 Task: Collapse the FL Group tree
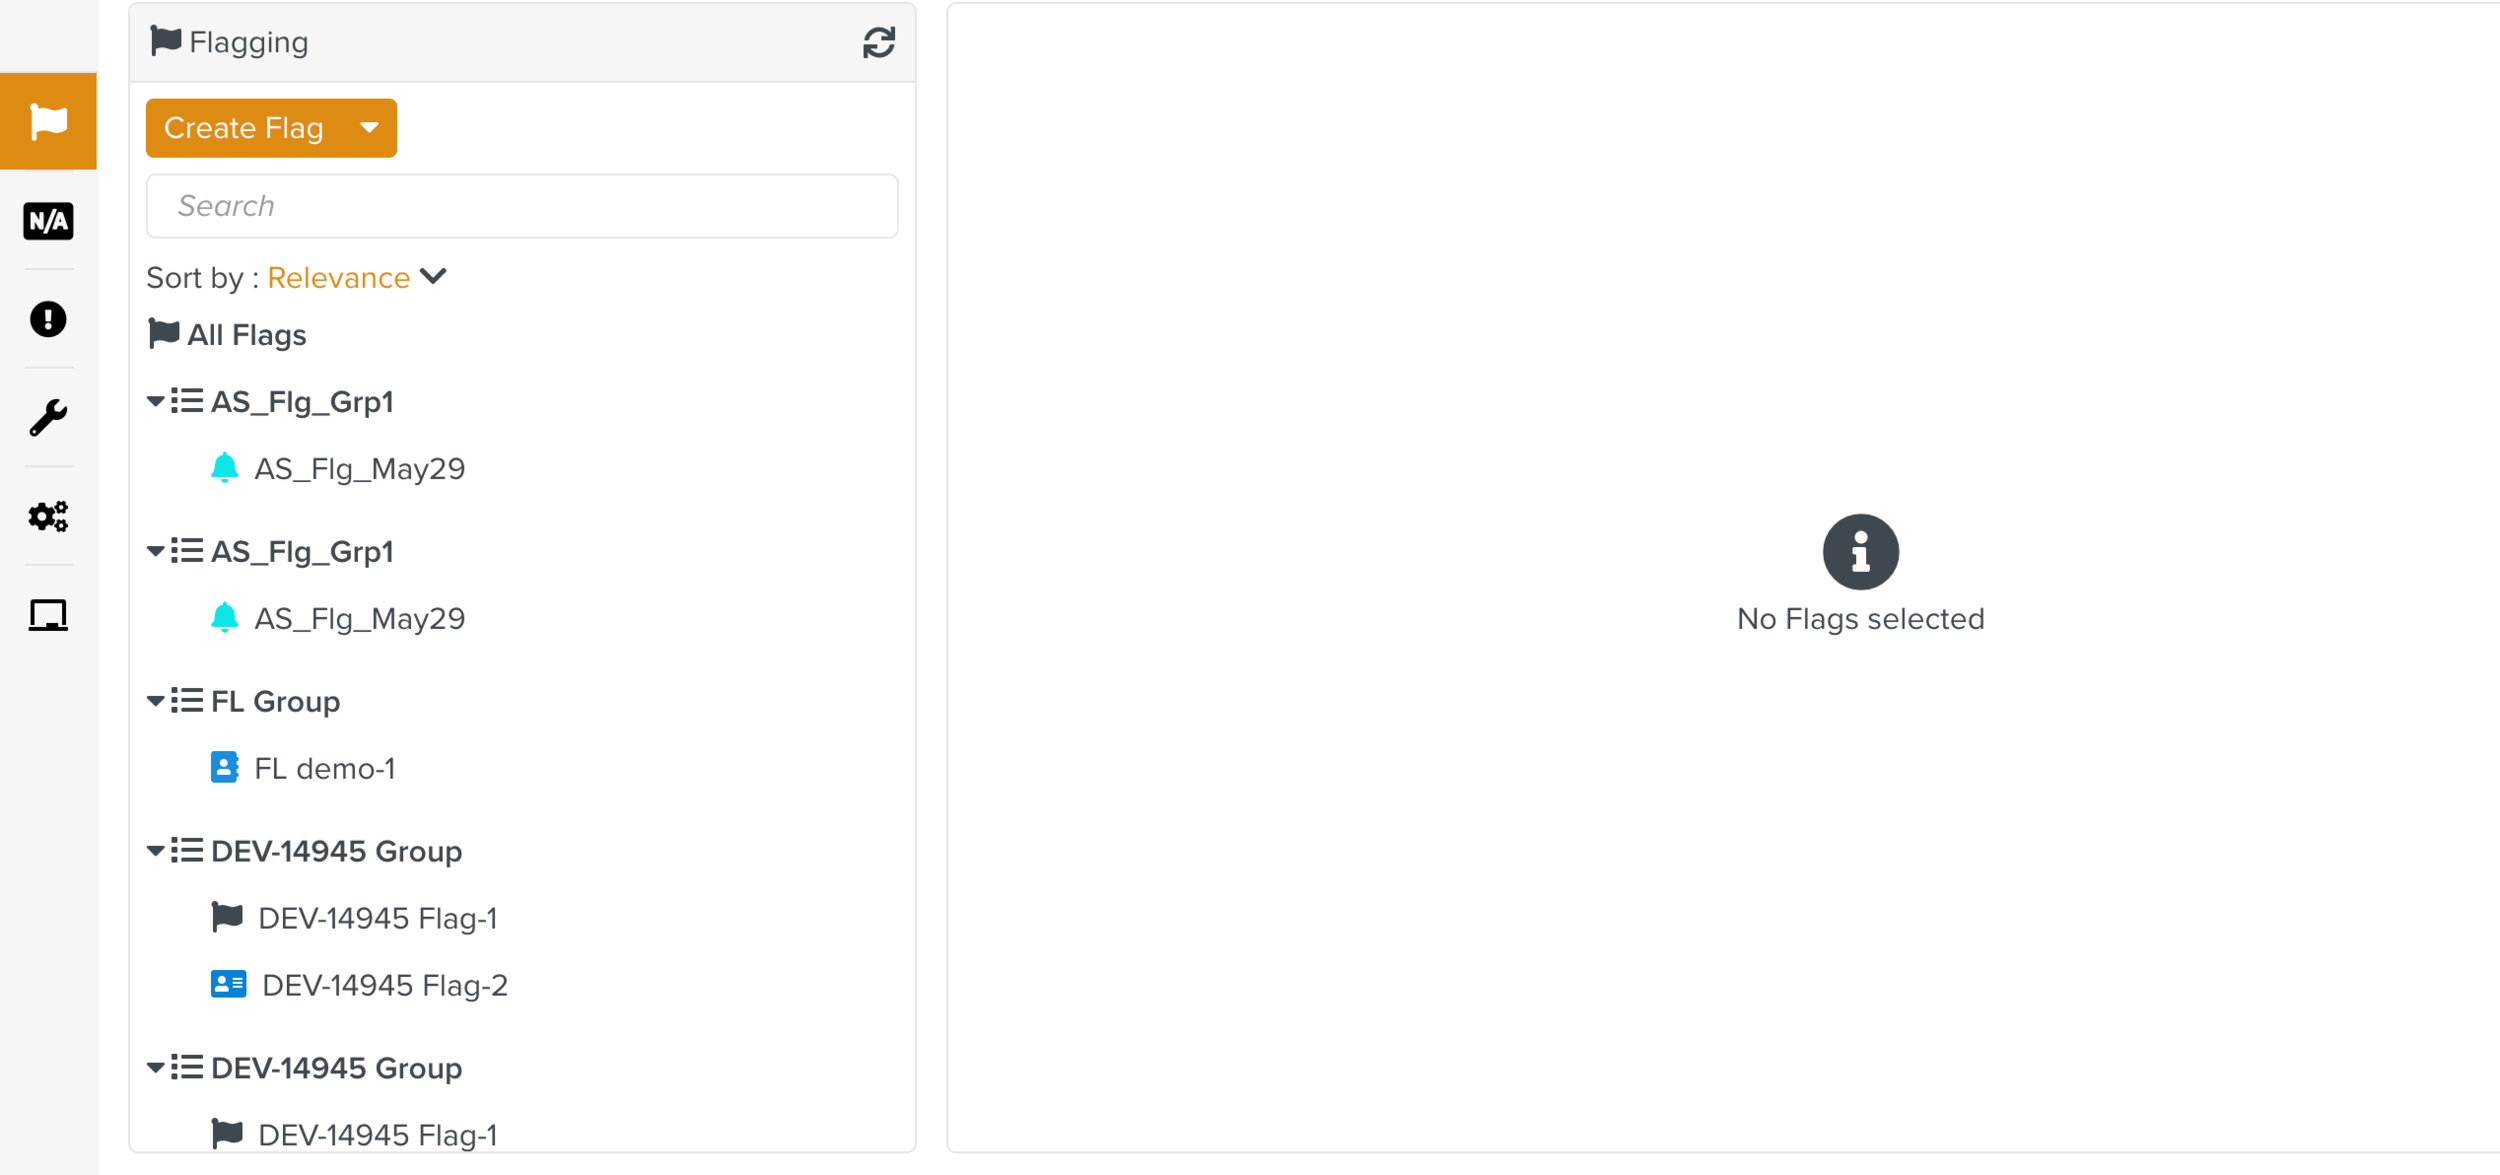(156, 701)
